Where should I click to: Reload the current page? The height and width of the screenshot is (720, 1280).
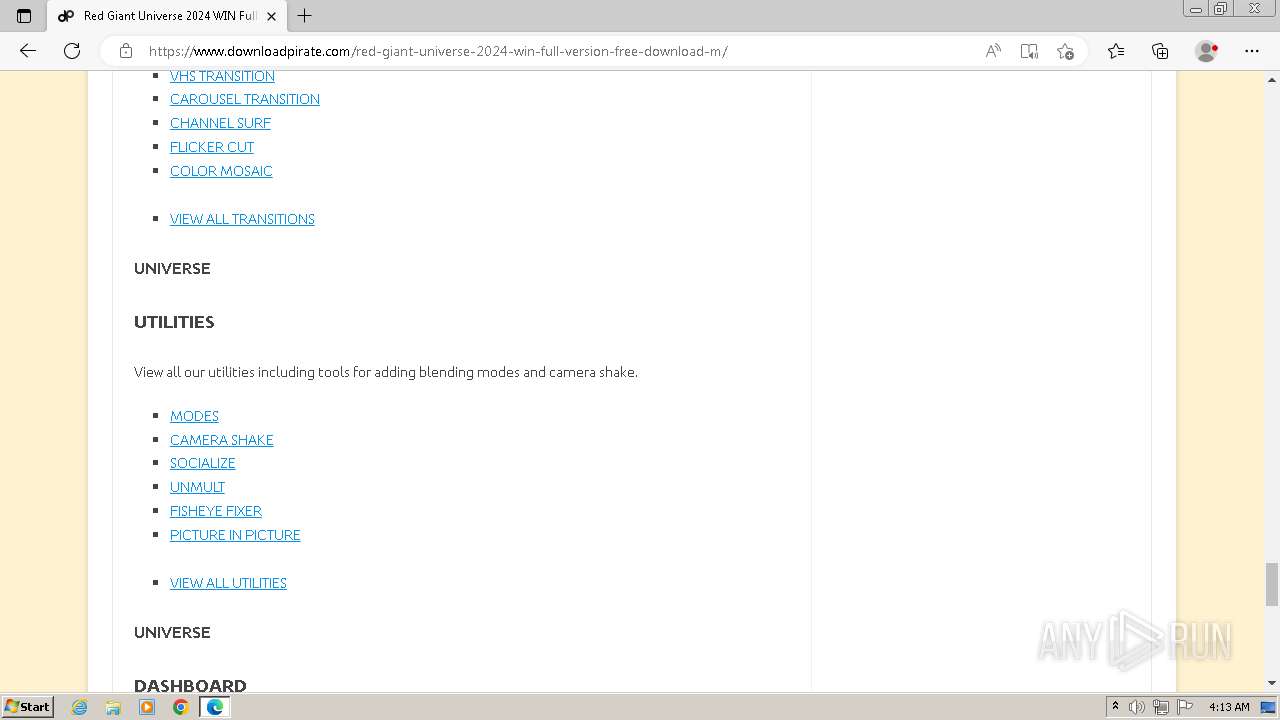click(72, 51)
